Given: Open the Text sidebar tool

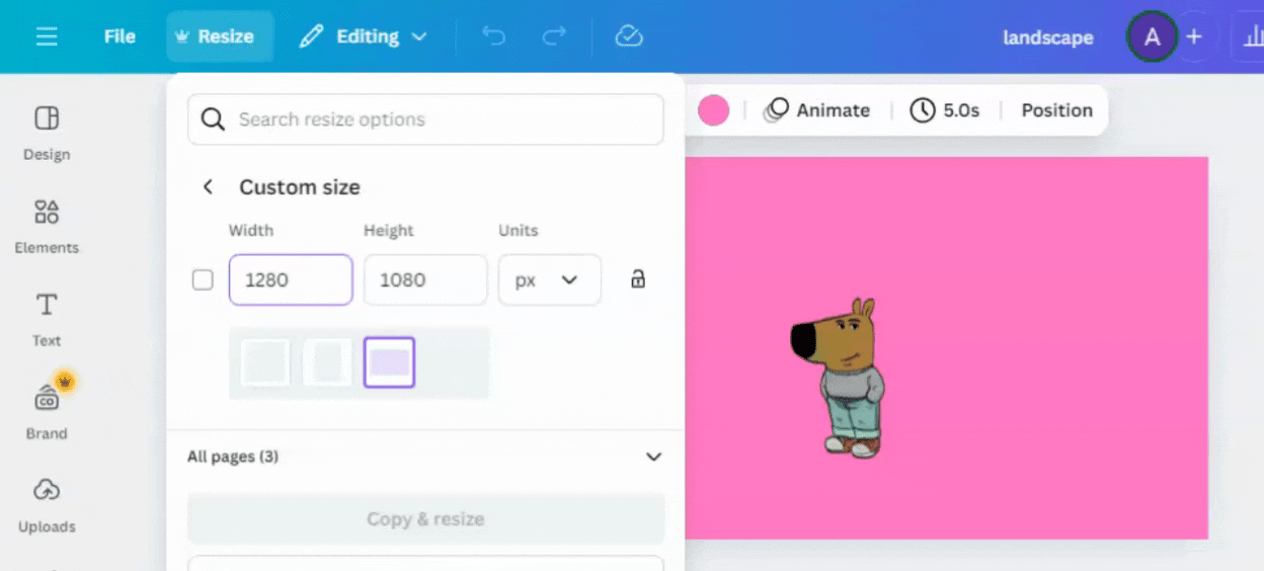Looking at the screenshot, I should tap(47, 319).
